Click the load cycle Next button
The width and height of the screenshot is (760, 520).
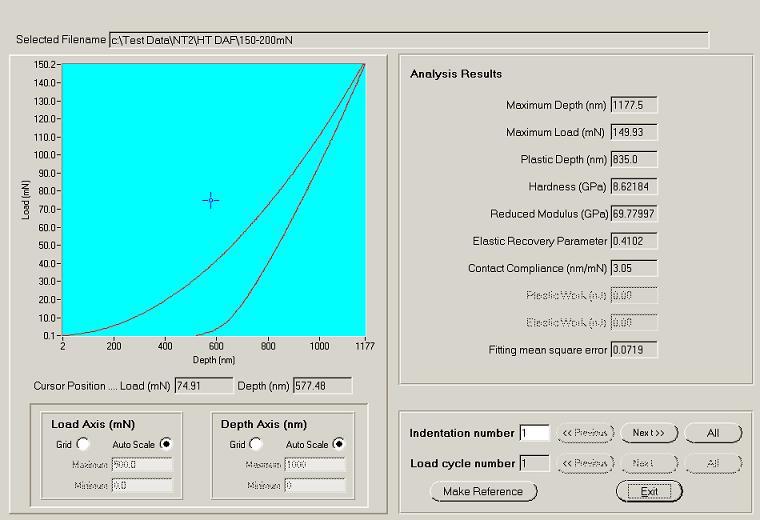coord(649,463)
